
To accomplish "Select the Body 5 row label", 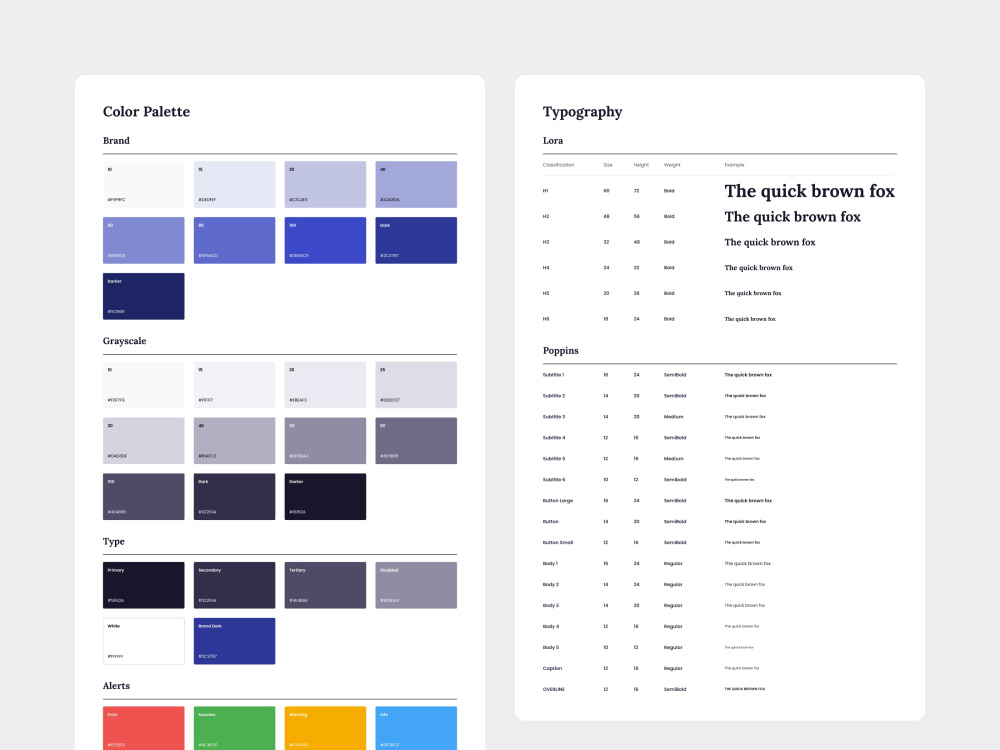I will pos(550,647).
